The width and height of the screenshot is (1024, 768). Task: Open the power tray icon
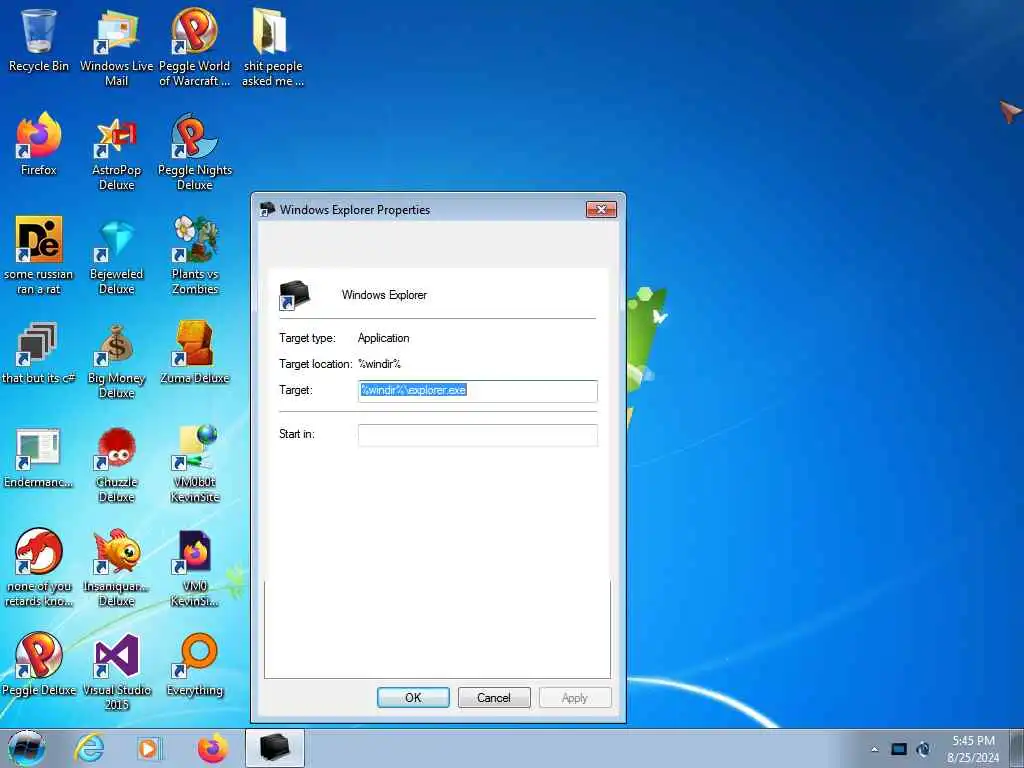click(x=923, y=749)
